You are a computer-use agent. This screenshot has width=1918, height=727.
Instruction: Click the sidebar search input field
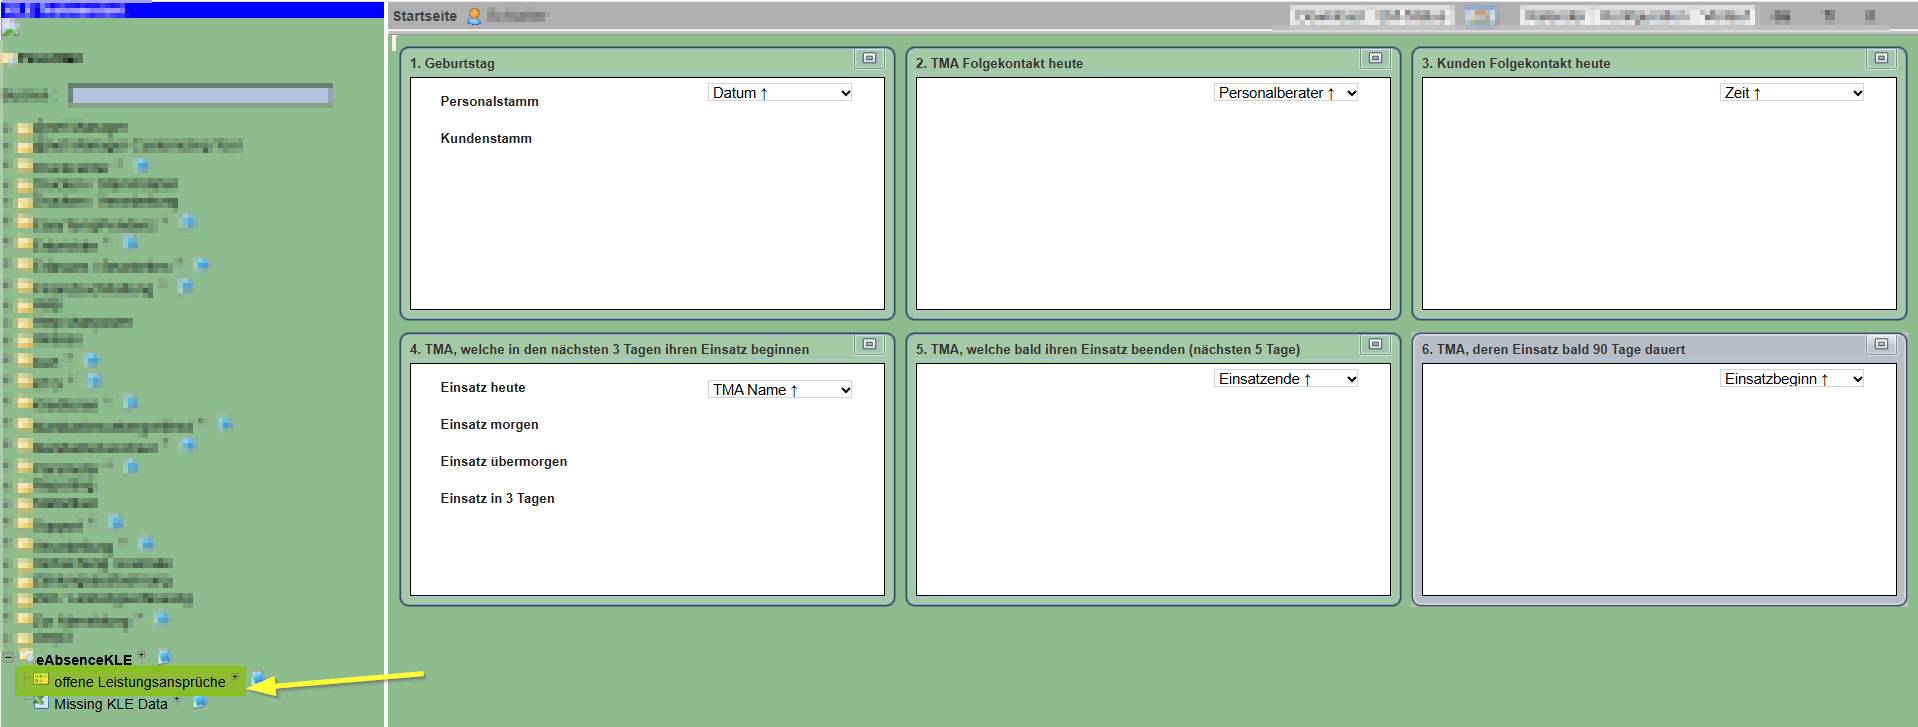[x=200, y=96]
